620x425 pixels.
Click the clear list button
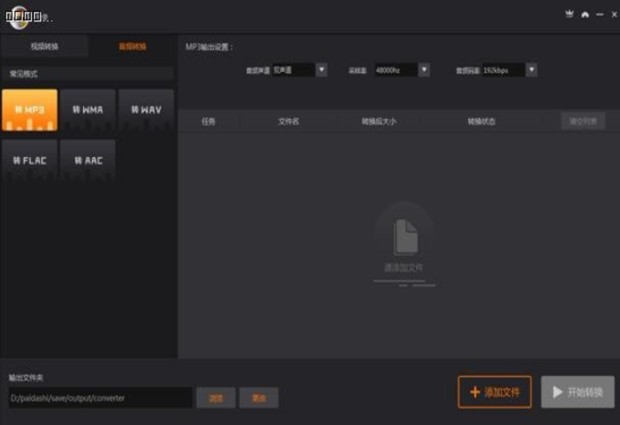pos(582,121)
